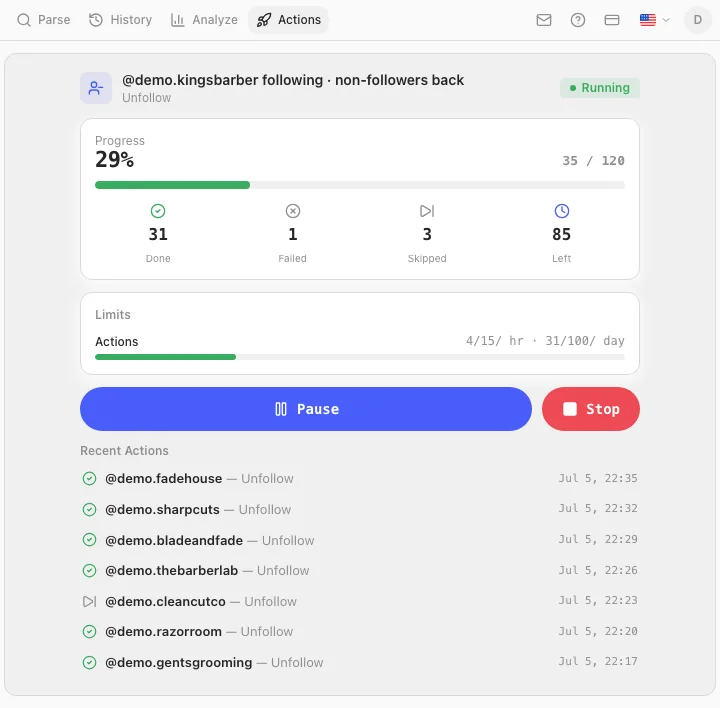Click skipped icon for @demo.cleancutco row
This screenshot has width=720, height=708.
click(x=89, y=601)
